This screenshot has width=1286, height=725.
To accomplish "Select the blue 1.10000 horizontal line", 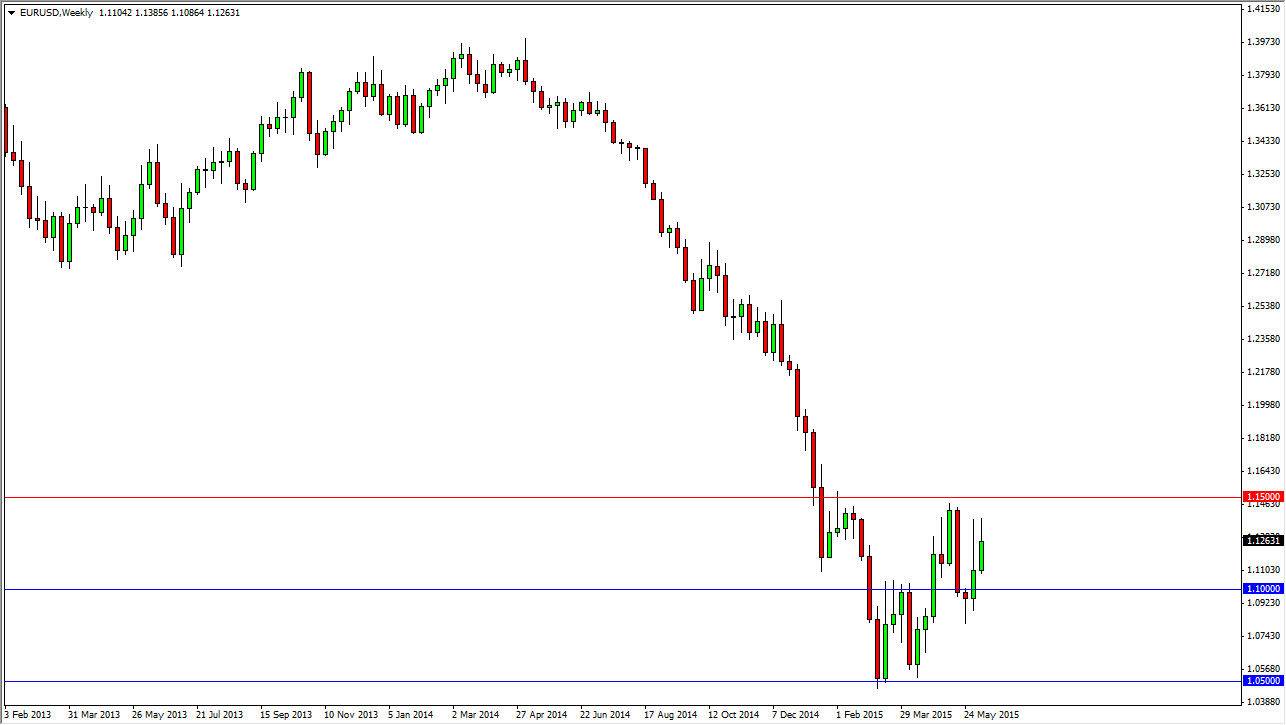I will (620, 589).
